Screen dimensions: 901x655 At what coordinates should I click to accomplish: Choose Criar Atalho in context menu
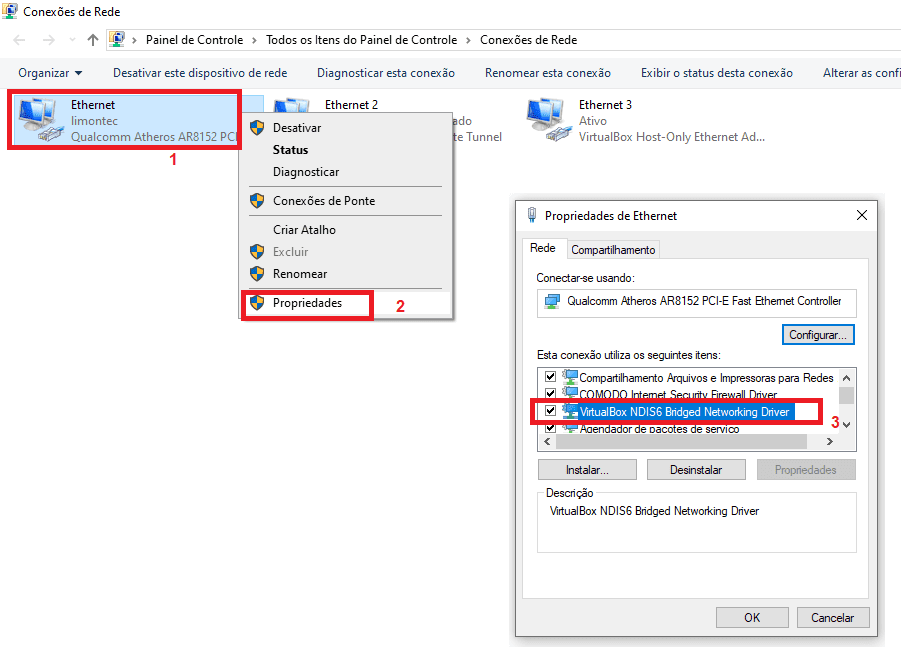click(x=345, y=229)
